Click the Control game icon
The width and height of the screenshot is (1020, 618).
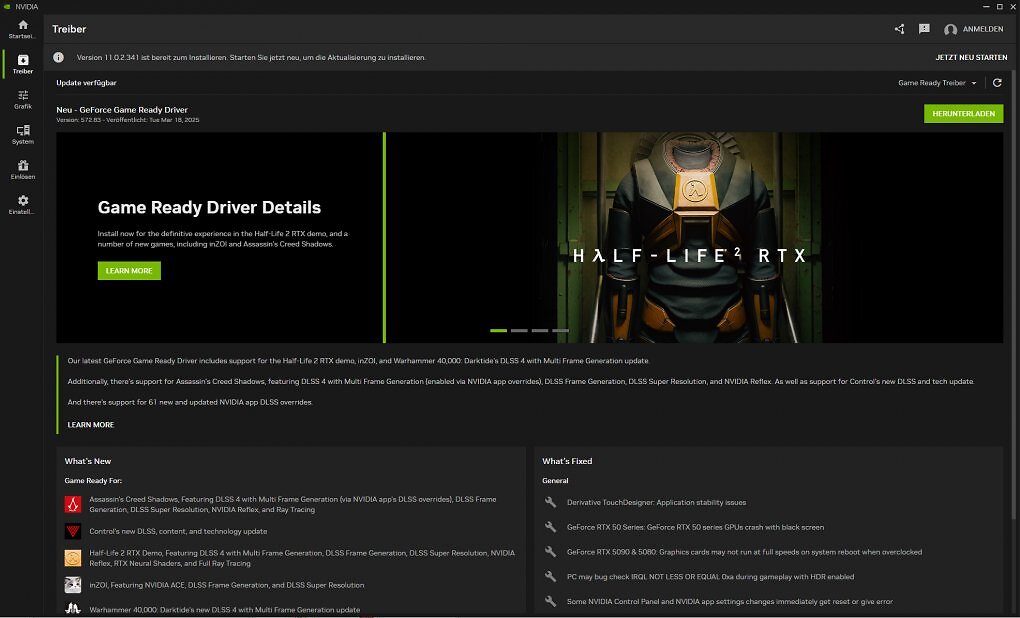click(73, 531)
